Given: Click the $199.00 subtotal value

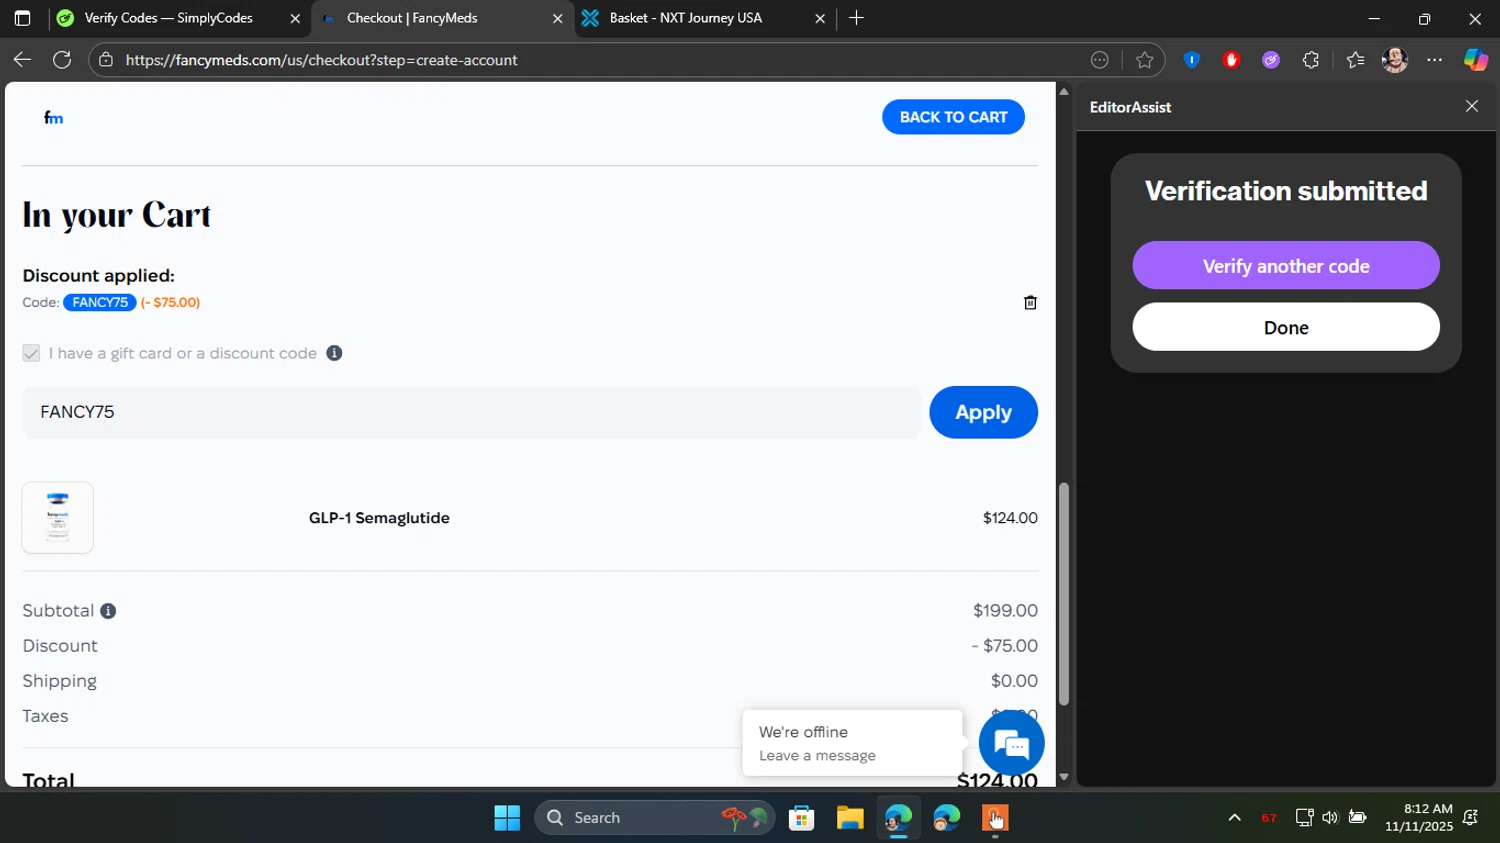Looking at the screenshot, I should tap(1005, 610).
